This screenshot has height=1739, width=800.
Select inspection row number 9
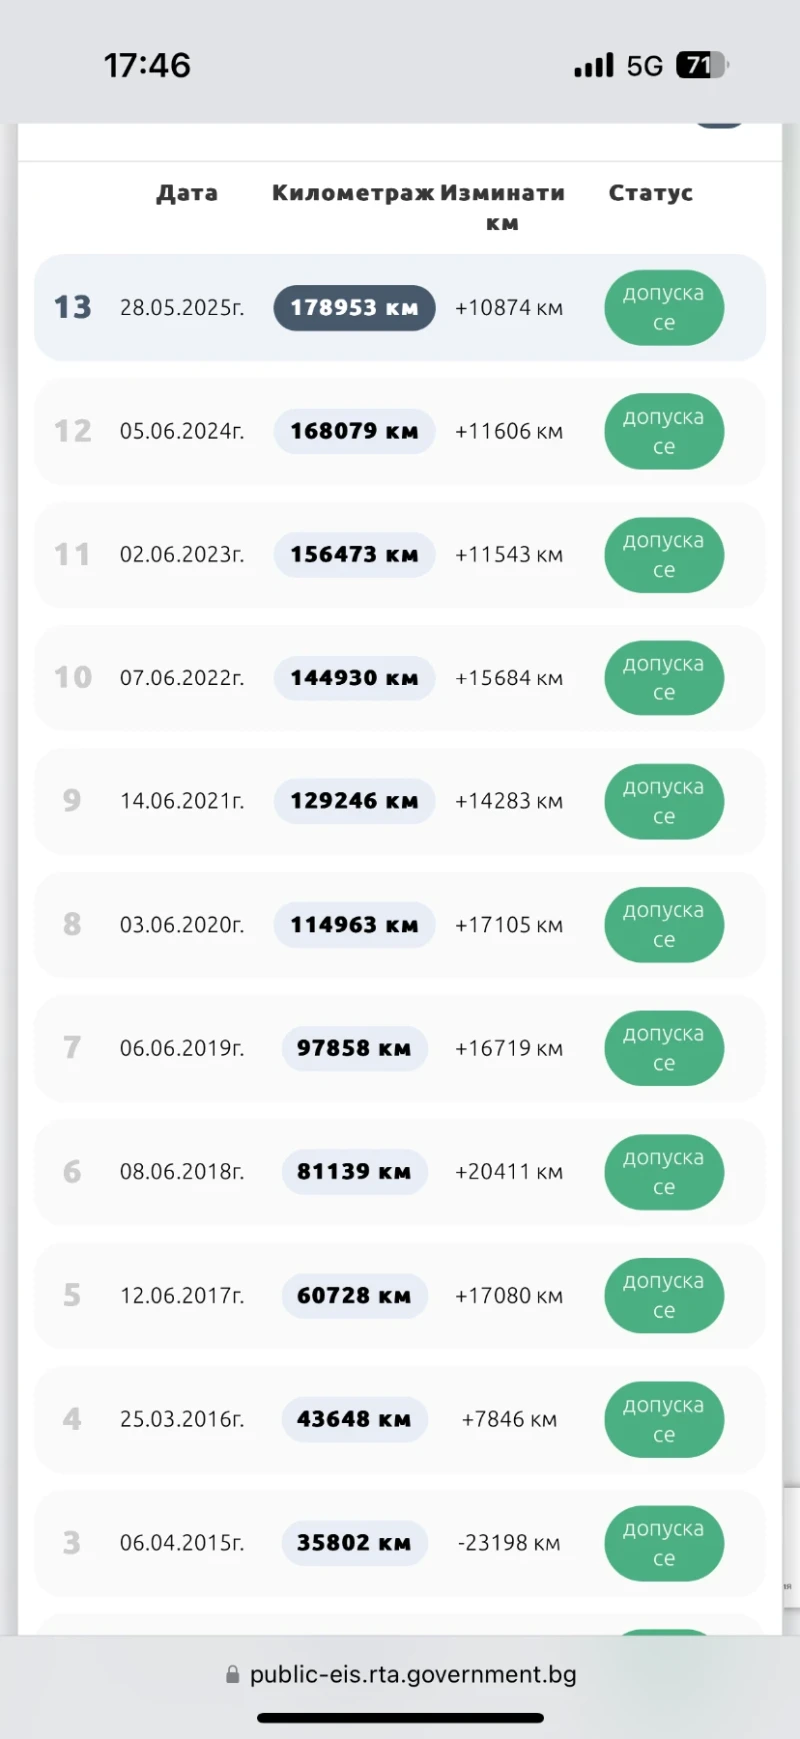point(72,801)
